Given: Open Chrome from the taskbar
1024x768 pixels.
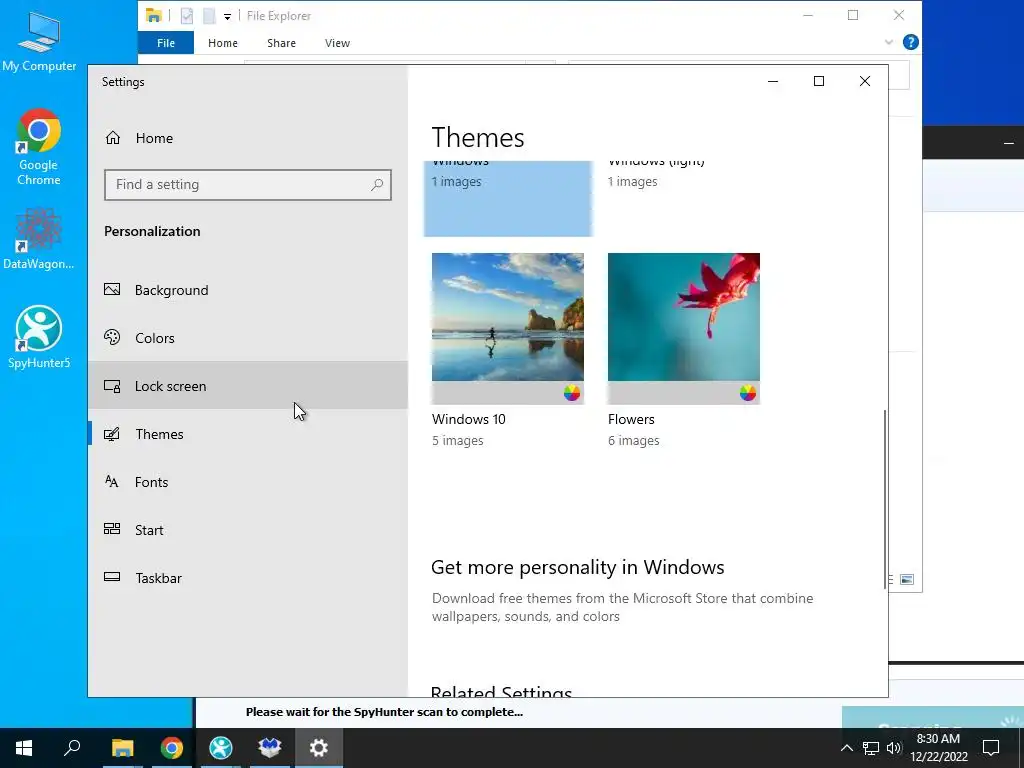Looking at the screenshot, I should (x=172, y=748).
